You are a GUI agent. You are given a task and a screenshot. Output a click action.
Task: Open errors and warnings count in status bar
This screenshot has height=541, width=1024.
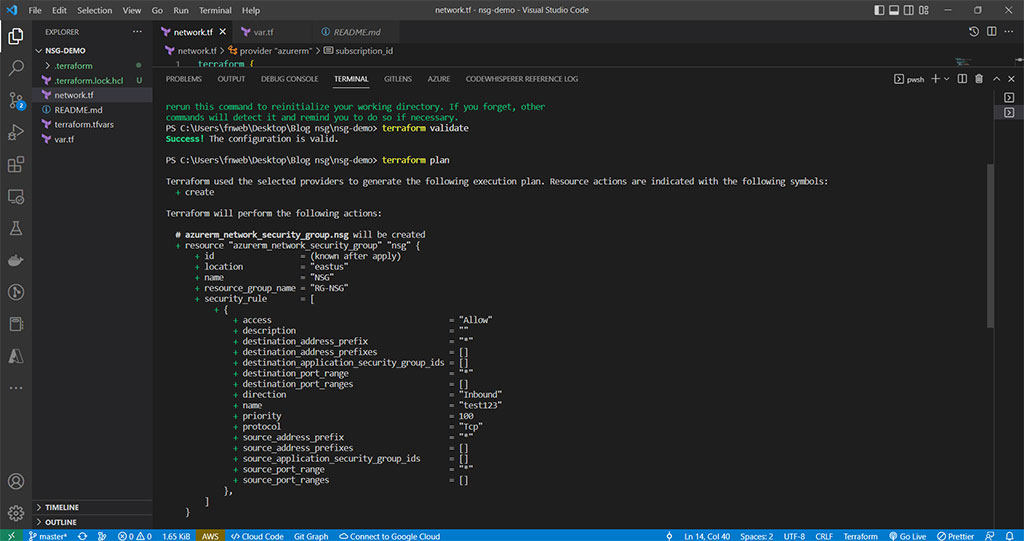(135, 536)
